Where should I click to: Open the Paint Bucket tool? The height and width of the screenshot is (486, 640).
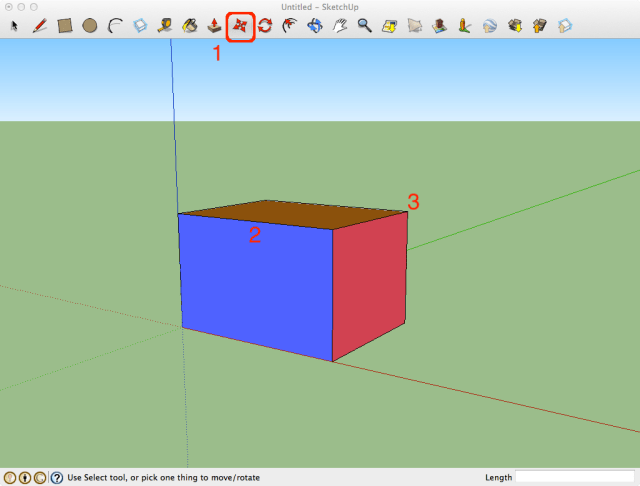point(189,26)
